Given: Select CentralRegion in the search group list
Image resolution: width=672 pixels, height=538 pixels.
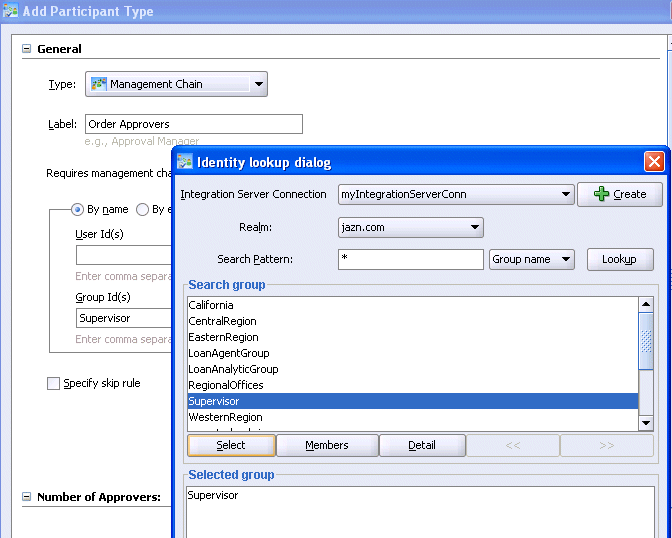Looking at the screenshot, I should pos(413,321).
